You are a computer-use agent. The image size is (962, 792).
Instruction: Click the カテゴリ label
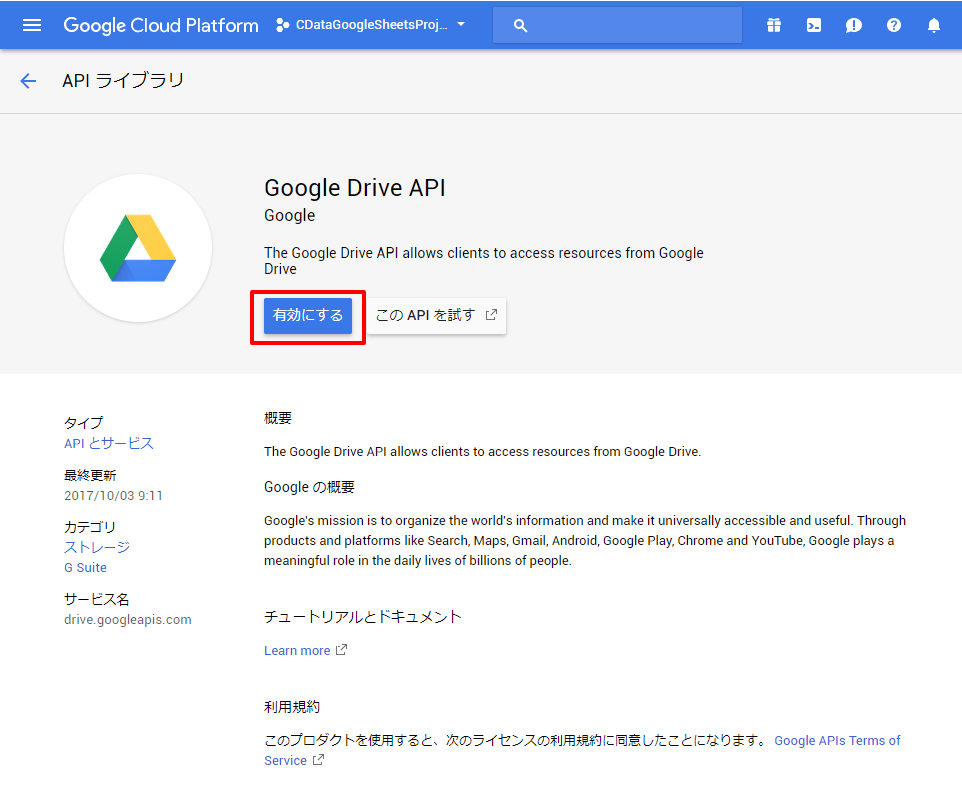click(90, 527)
